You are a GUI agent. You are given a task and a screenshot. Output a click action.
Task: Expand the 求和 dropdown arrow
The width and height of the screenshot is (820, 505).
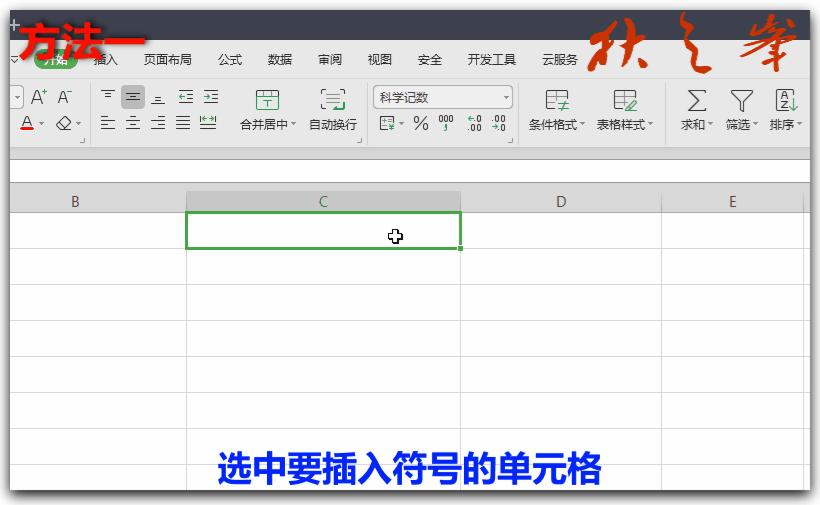pos(711,124)
